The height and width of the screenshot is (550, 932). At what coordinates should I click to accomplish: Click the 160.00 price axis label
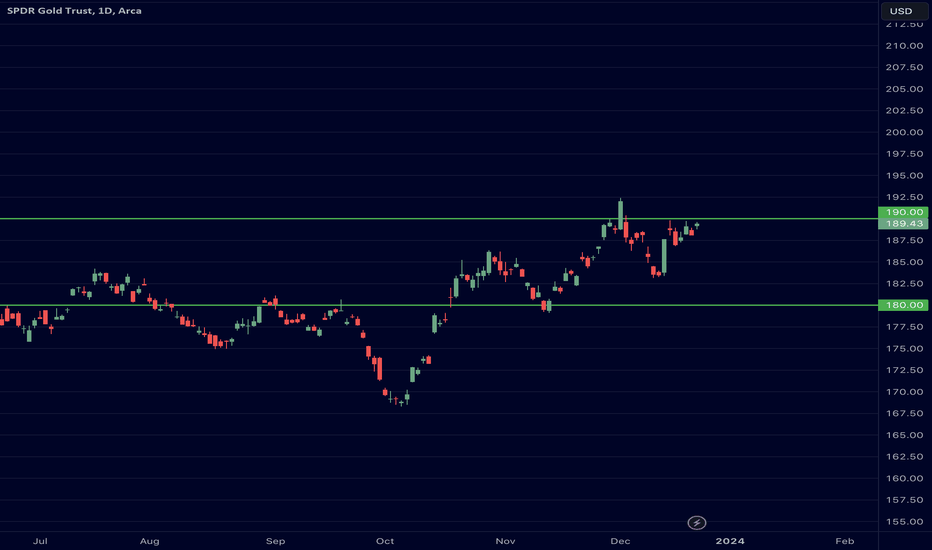pos(904,478)
